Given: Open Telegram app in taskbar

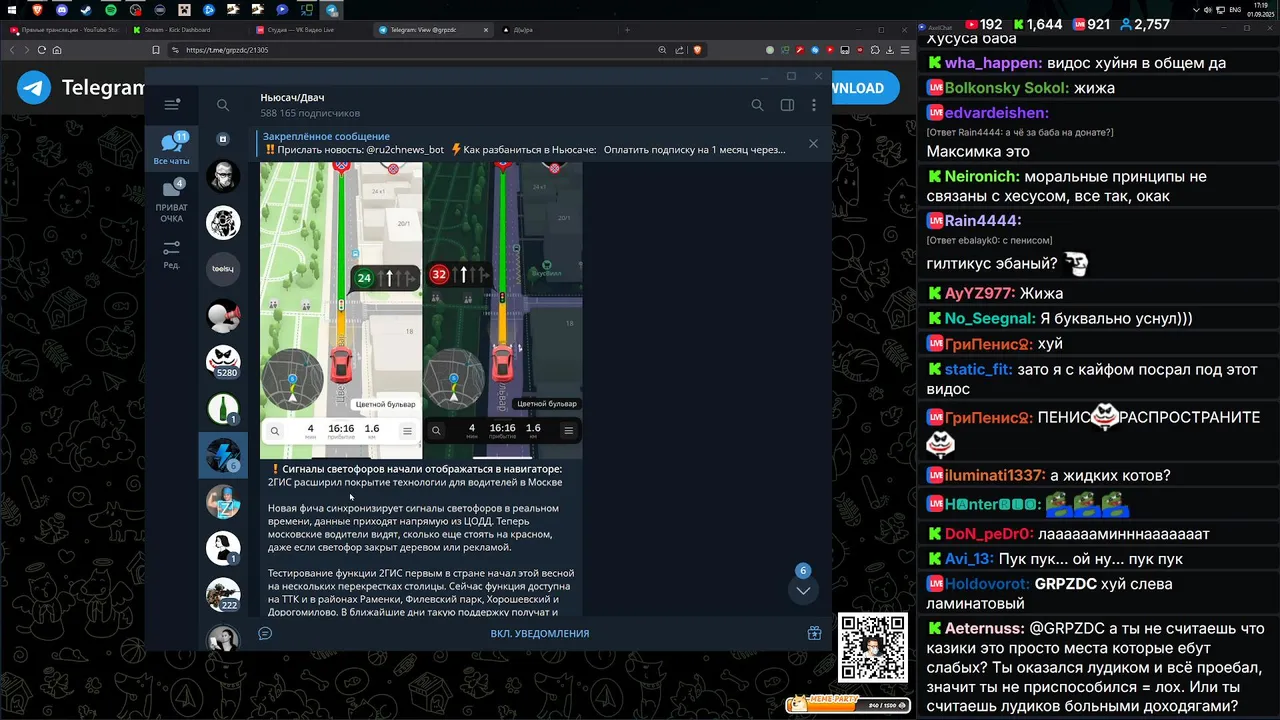Looking at the screenshot, I should [332, 9].
